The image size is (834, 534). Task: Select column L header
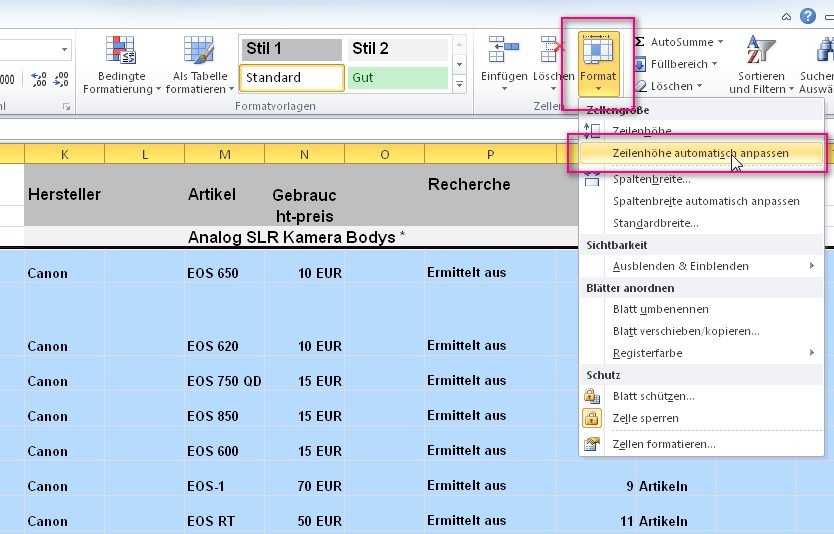[x=145, y=154]
